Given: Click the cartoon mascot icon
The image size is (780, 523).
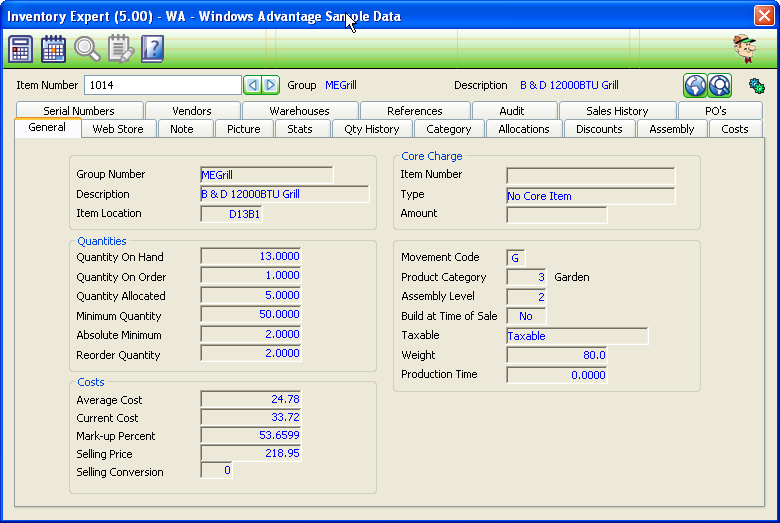Looking at the screenshot, I should 744,48.
